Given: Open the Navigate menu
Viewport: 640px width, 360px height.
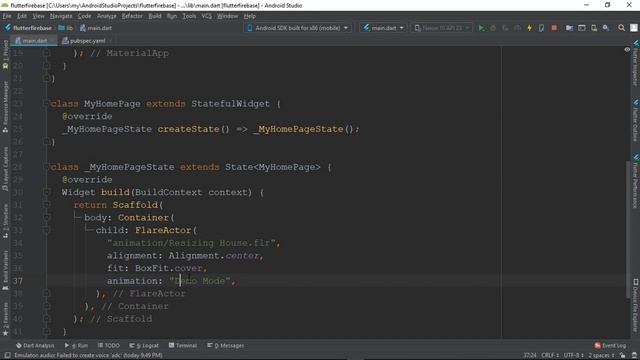Looking at the screenshot, I should 61,16.
